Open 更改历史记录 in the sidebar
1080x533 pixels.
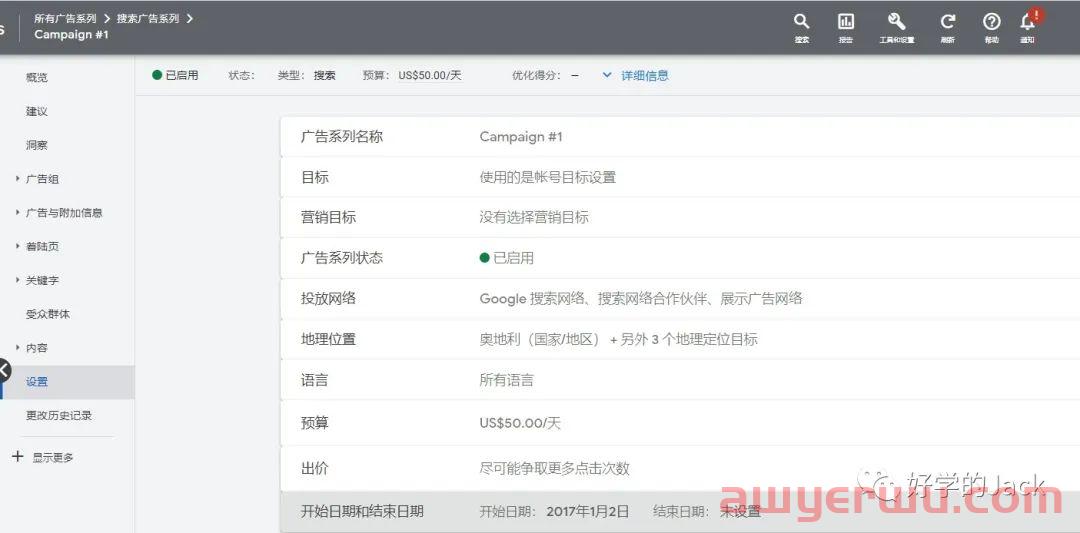59,415
